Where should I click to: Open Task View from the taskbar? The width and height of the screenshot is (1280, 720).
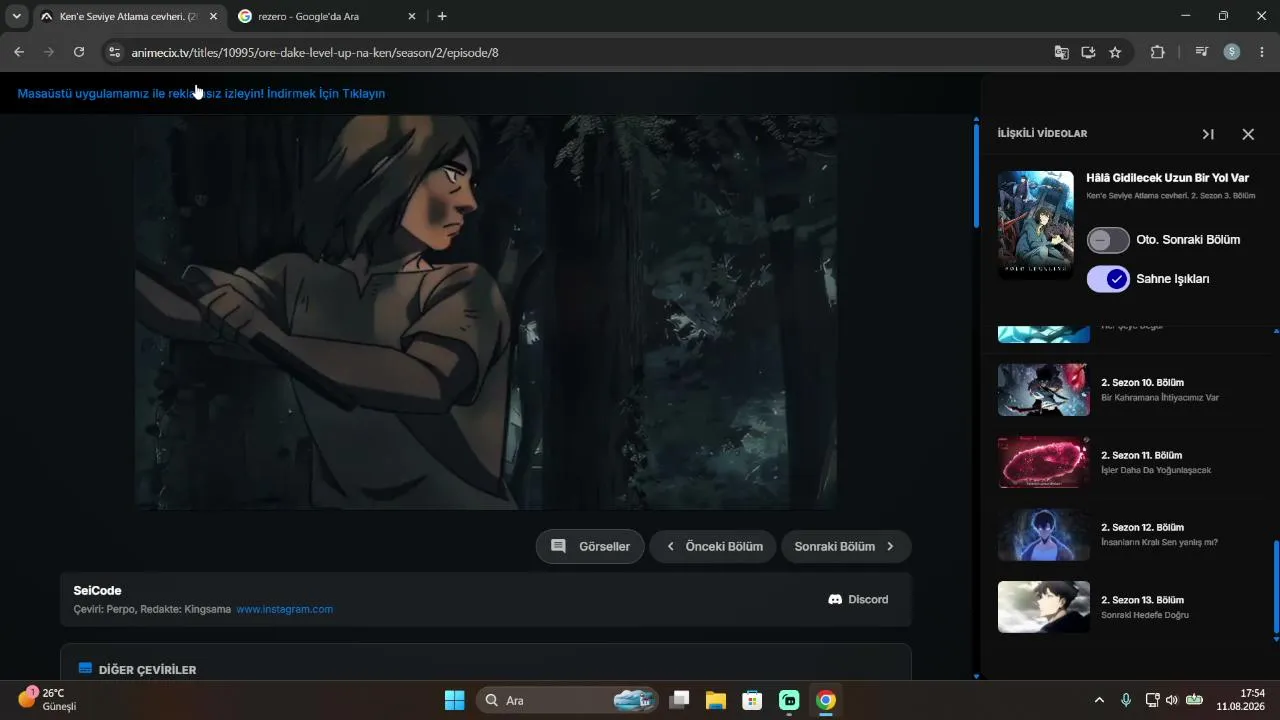click(679, 700)
